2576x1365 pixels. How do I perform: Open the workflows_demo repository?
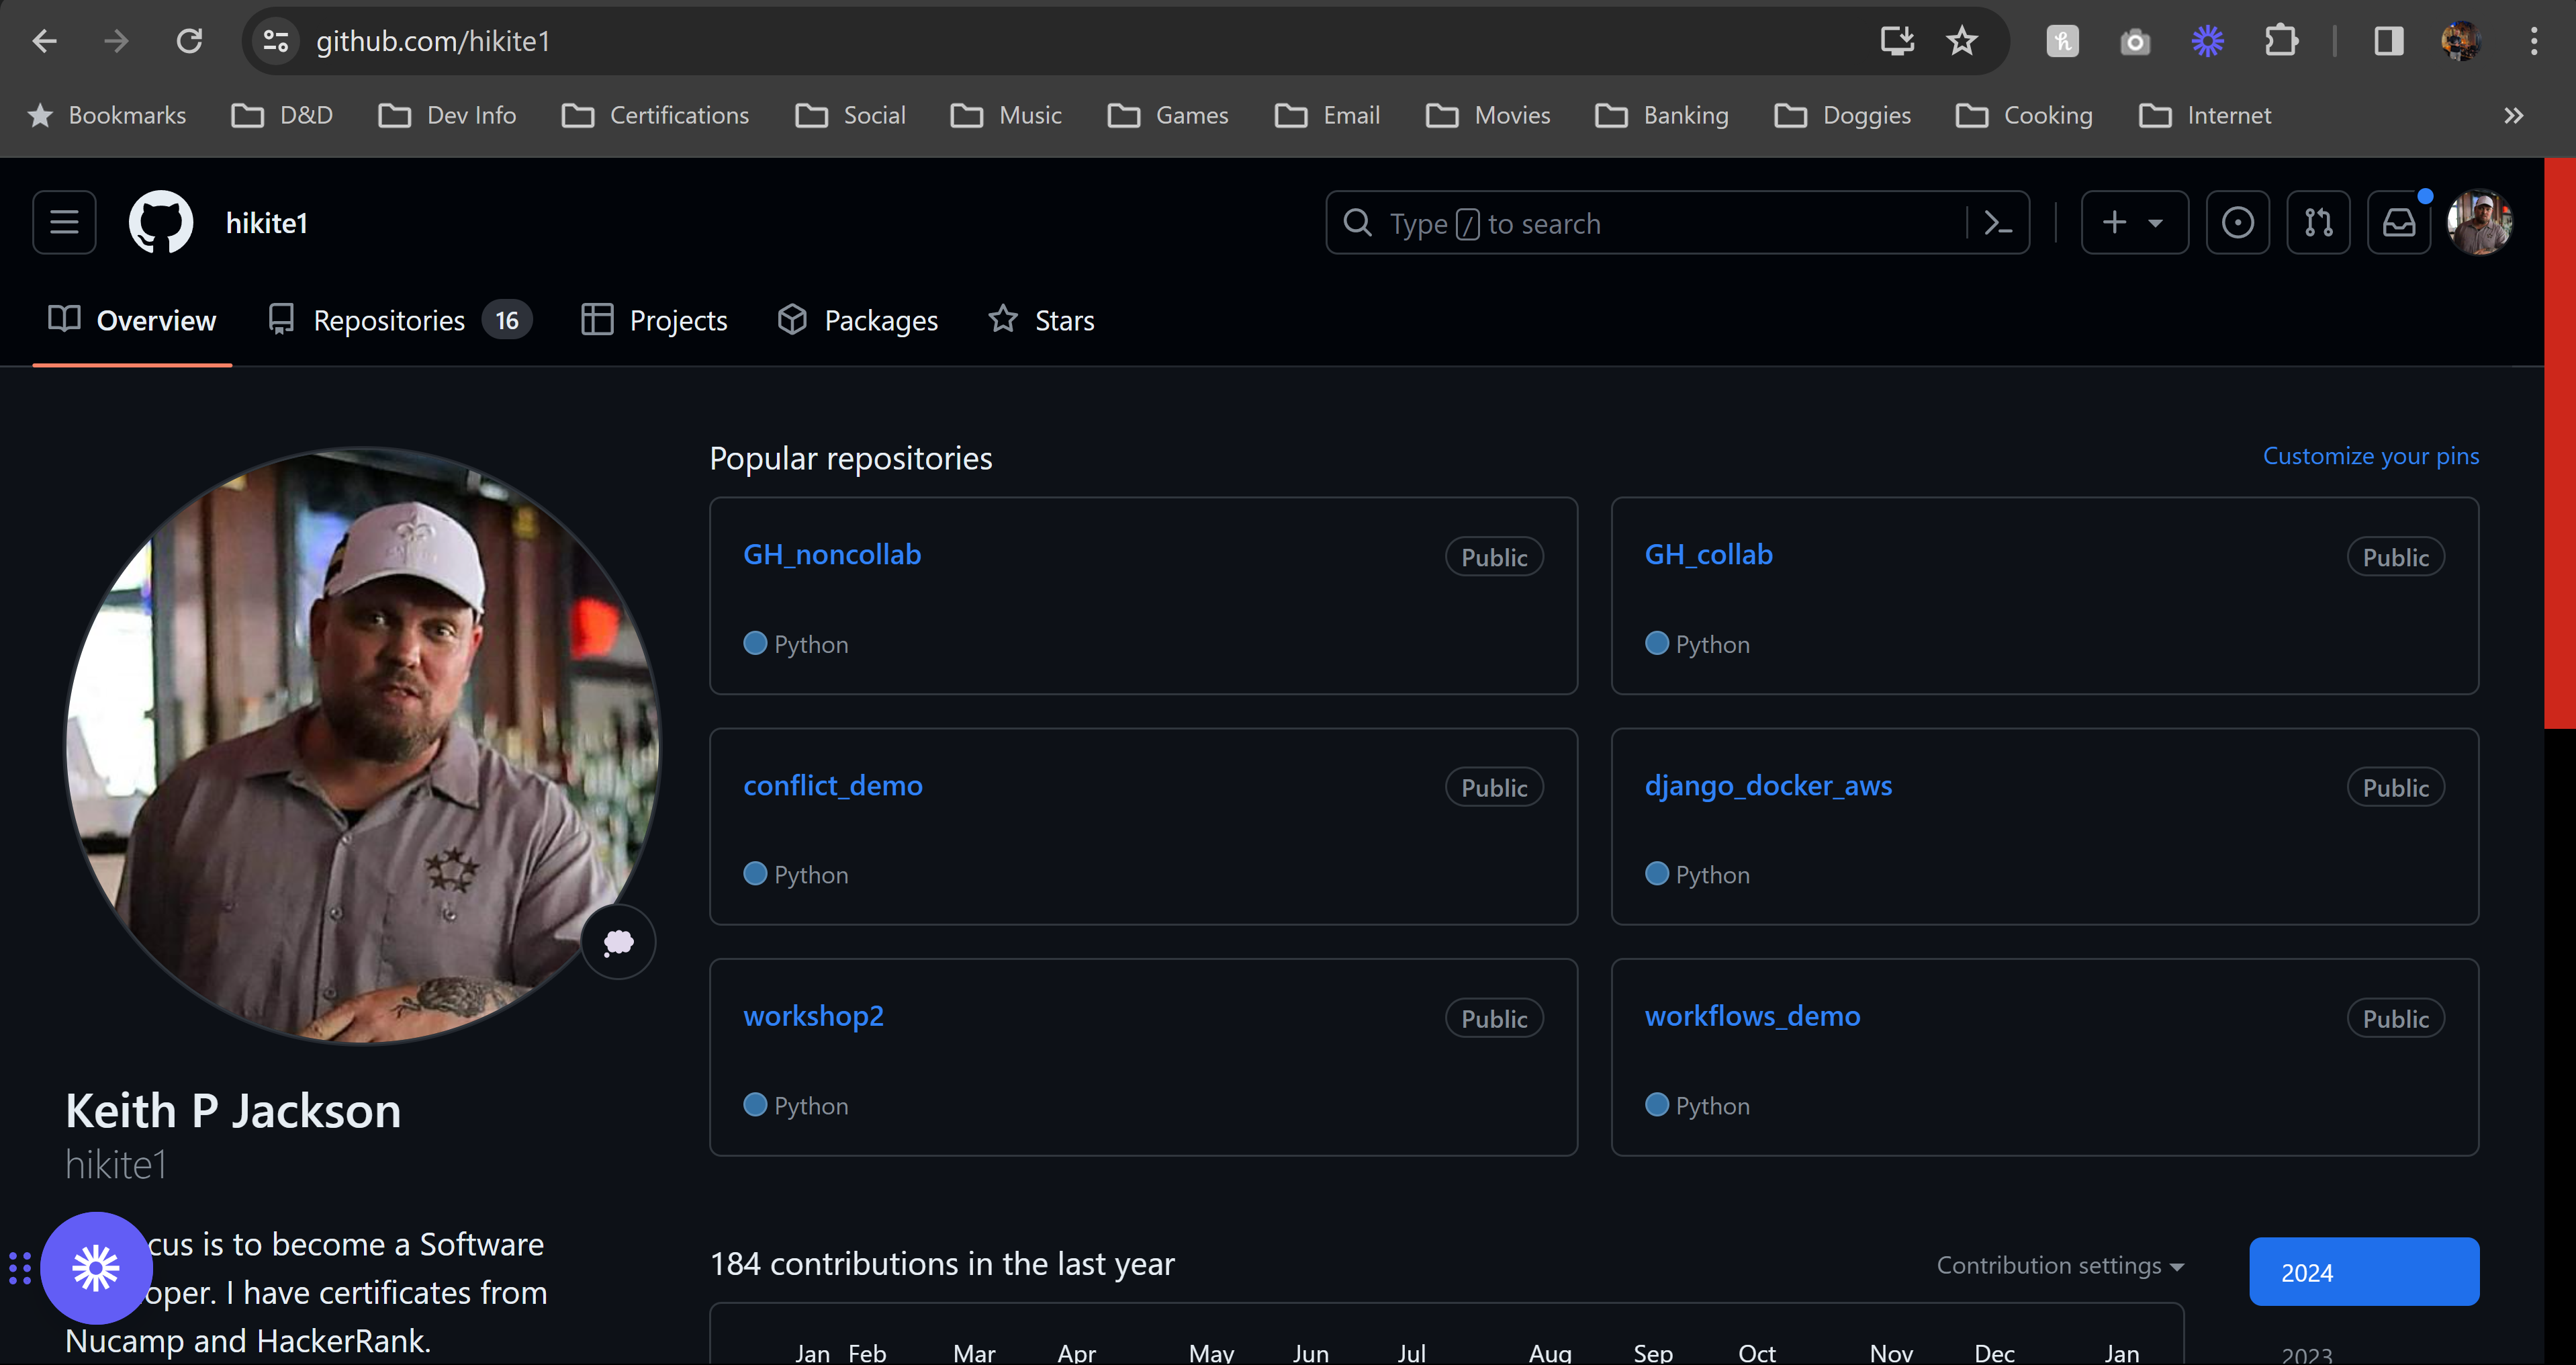(x=1752, y=1016)
